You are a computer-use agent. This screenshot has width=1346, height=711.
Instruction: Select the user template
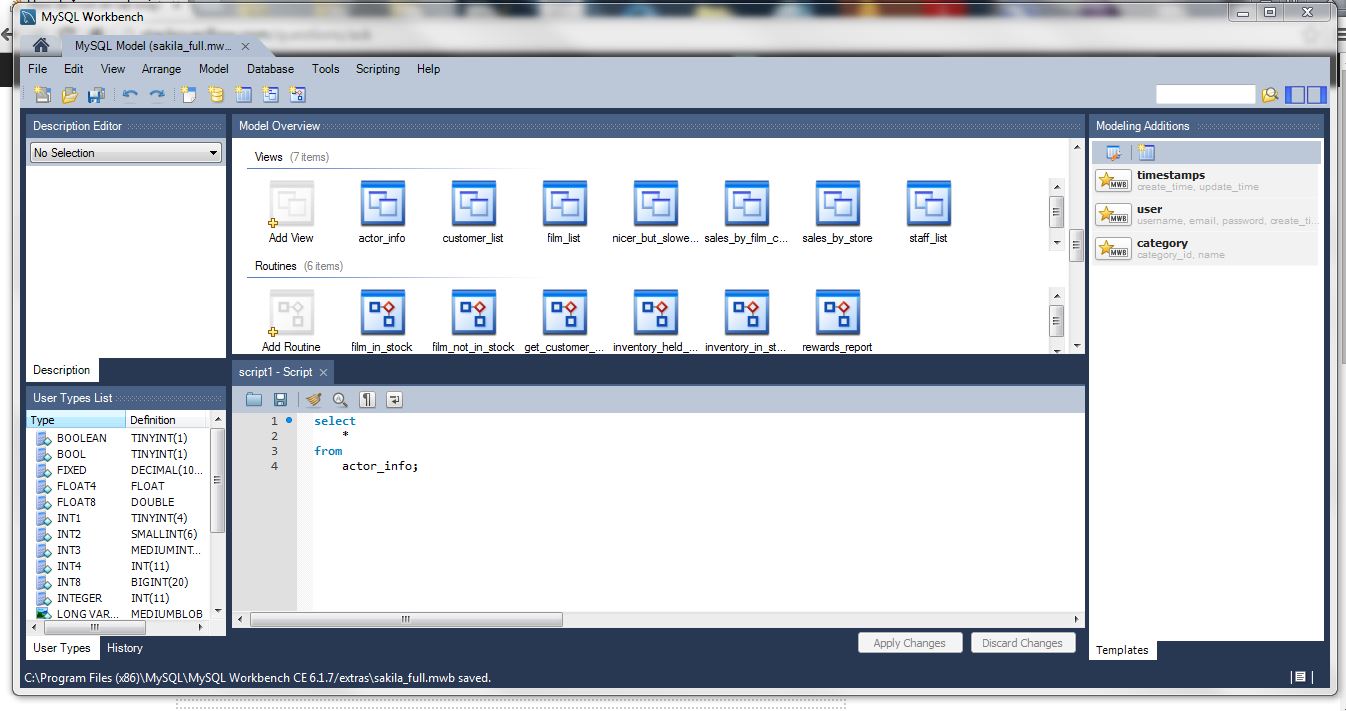[1205, 214]
